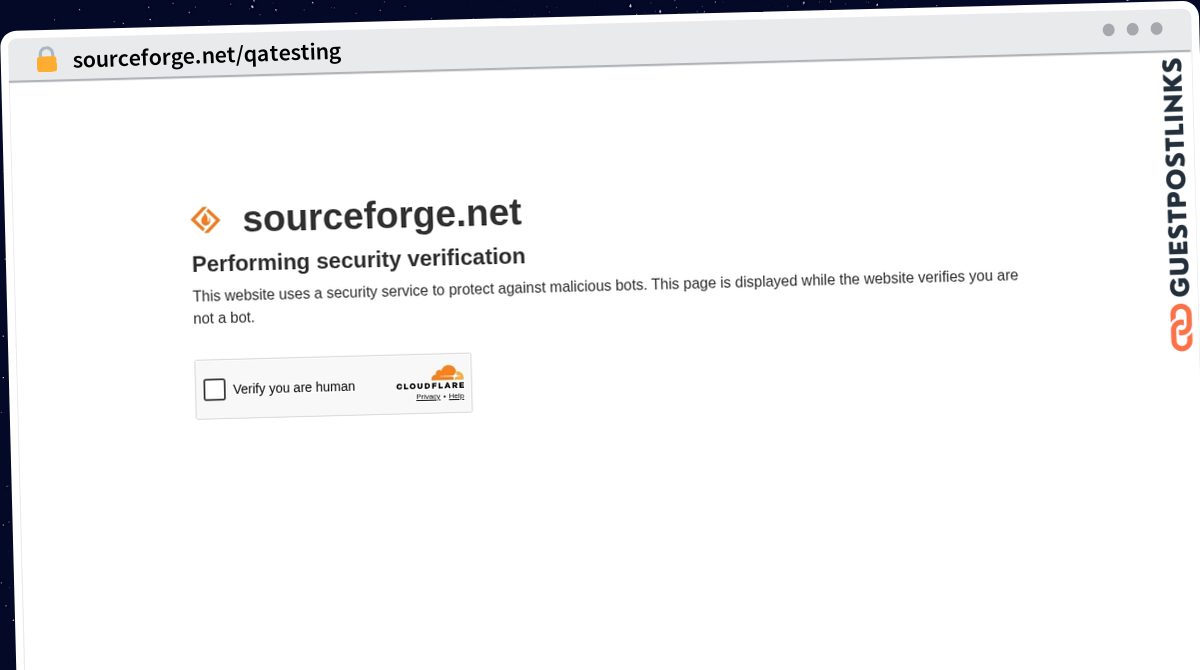Click the paragraph about malicious bots
1200x670 pixels.
tap(605, 296)
